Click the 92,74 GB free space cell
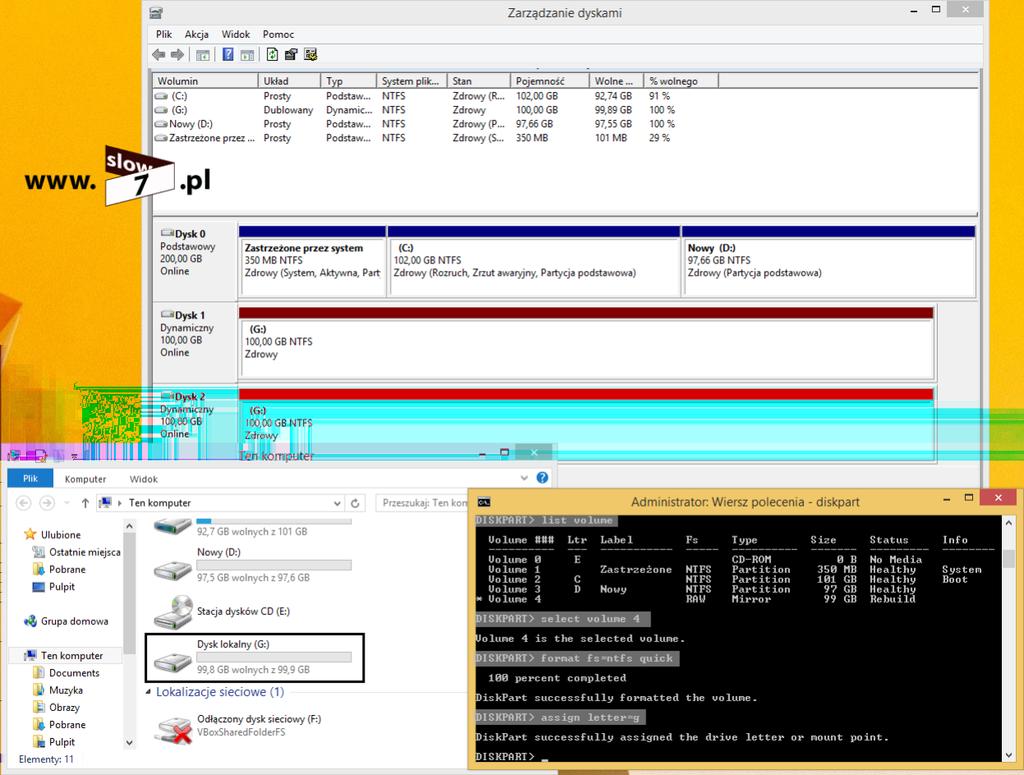Viewport: 1024px width, 775px height. point(613,96)
